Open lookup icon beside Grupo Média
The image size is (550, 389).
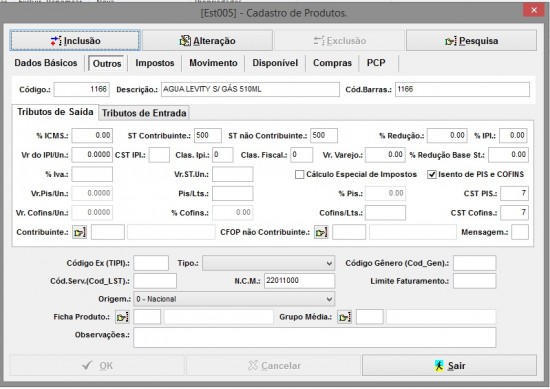click(344, 317)
